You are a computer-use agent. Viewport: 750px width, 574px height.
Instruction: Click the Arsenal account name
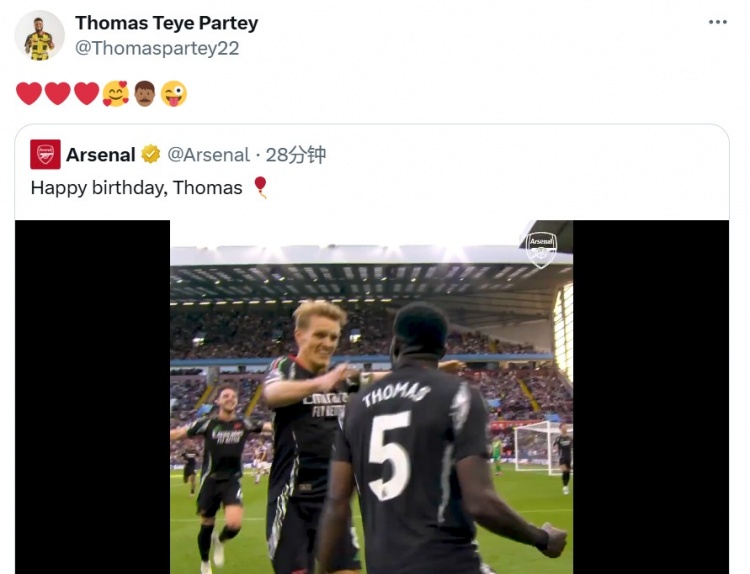[x=100, y=154]
